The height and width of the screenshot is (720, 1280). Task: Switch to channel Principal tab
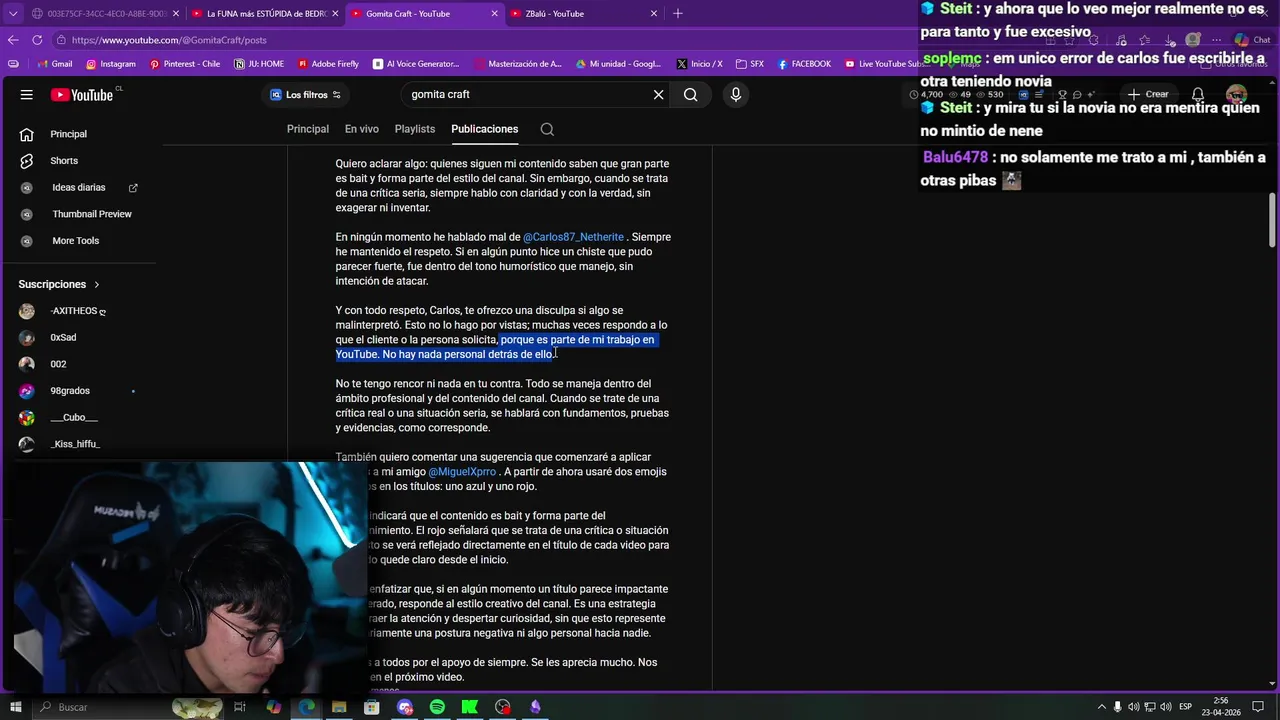click(x=307, y=129)
